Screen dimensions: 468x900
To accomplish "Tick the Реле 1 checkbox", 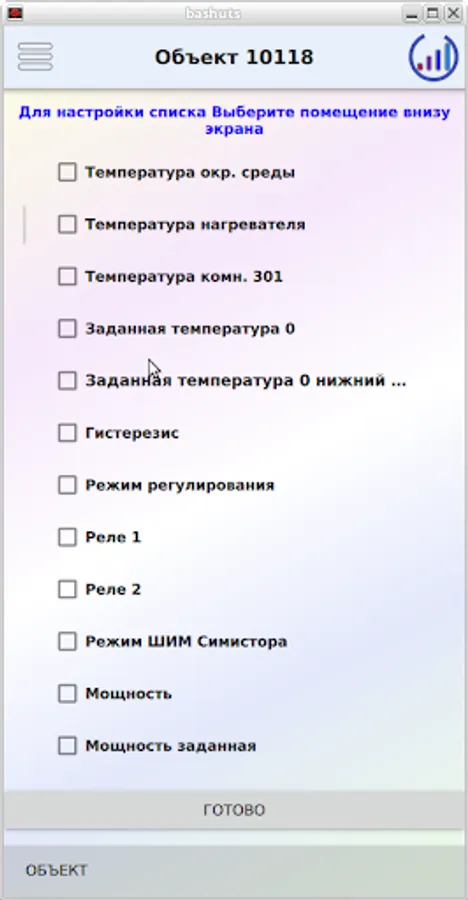I will 67,537.
